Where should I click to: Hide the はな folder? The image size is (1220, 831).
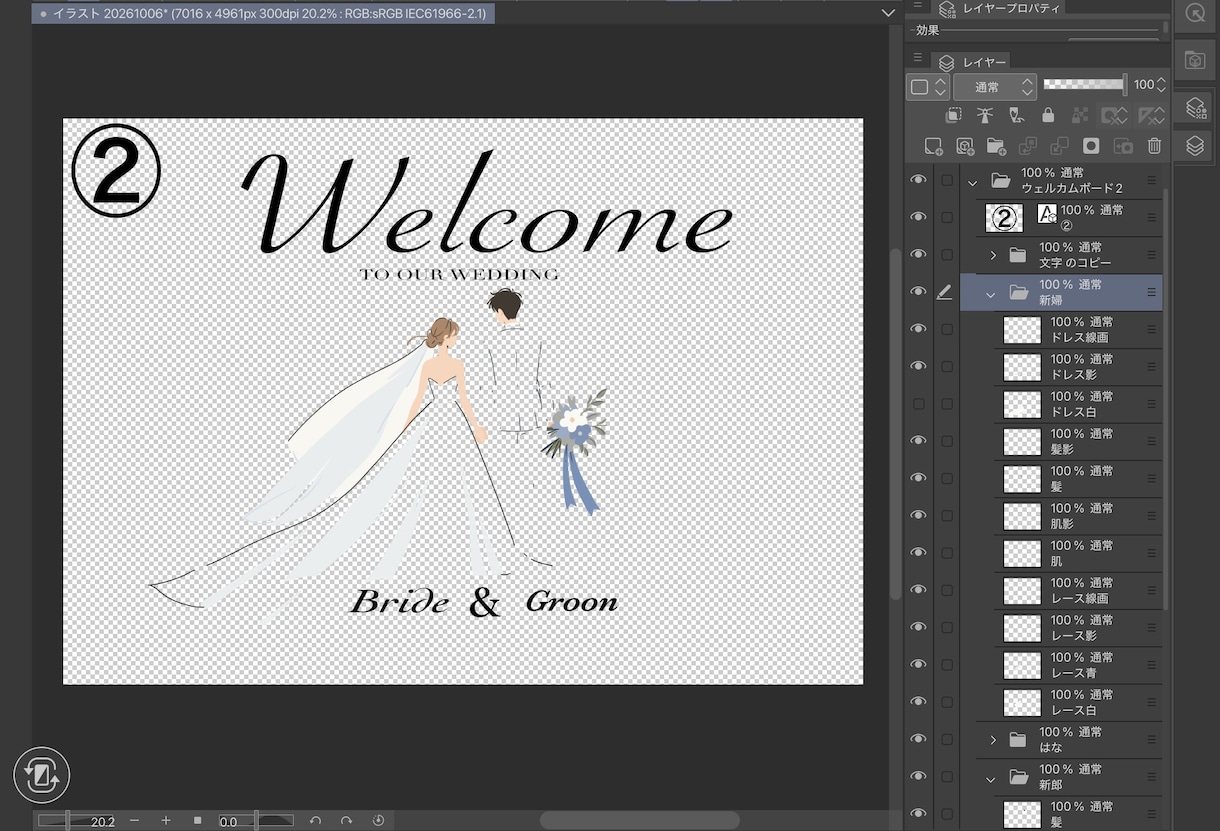coord(918,739)
